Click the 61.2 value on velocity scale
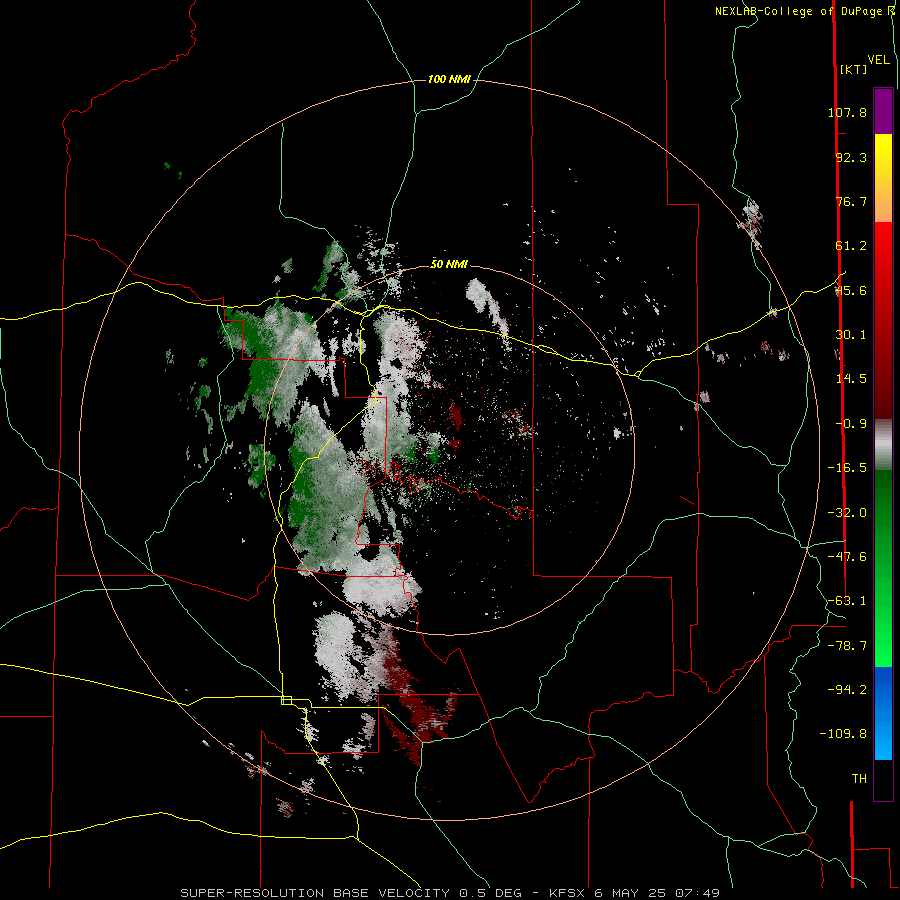 click(851, 246)
